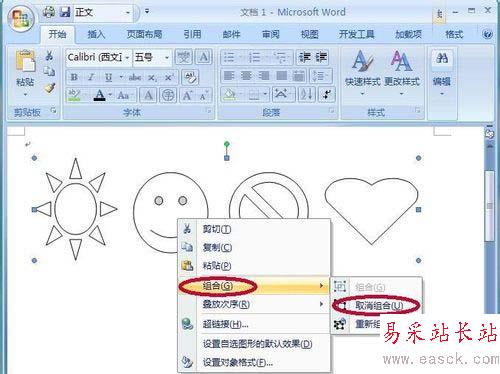Open the Change Styles menu
The width and height of the screenshot is (500, 374).
point(402,73)
